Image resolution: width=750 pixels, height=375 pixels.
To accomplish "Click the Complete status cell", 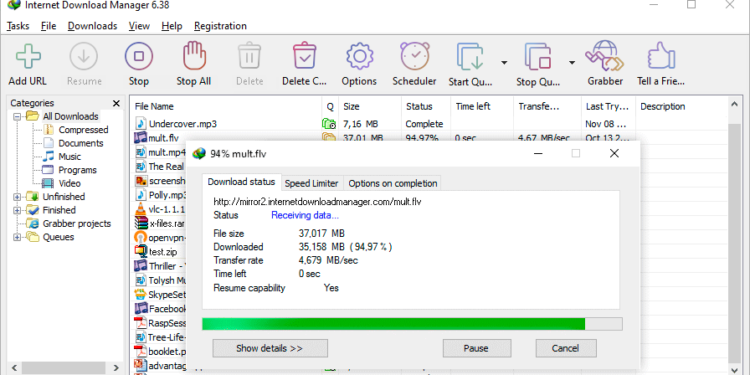I will [x=424, y=124].
